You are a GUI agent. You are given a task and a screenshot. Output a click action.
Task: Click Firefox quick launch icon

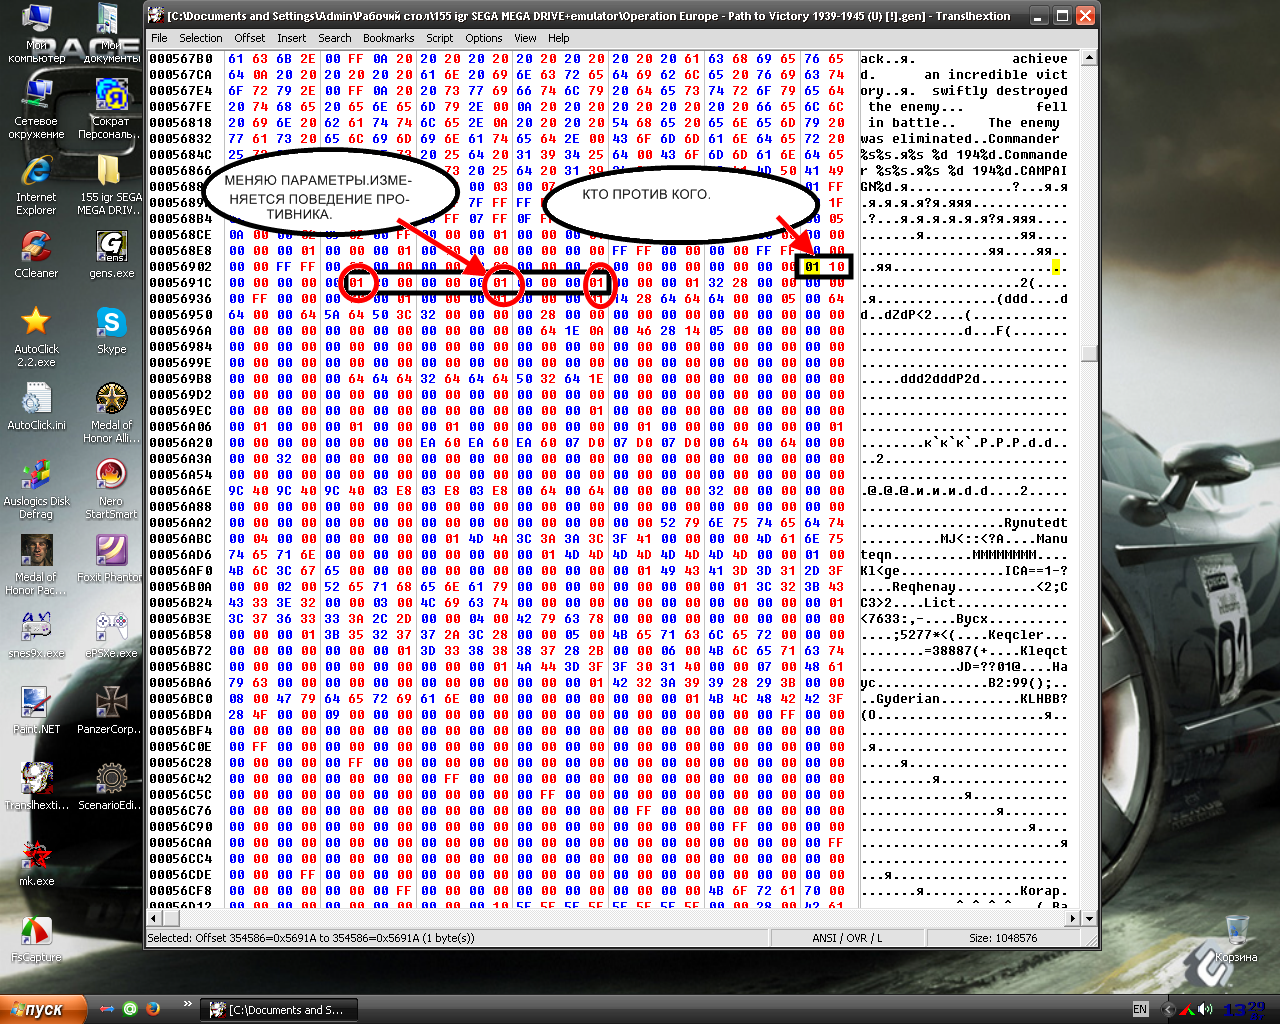[x=153, y=1009]
